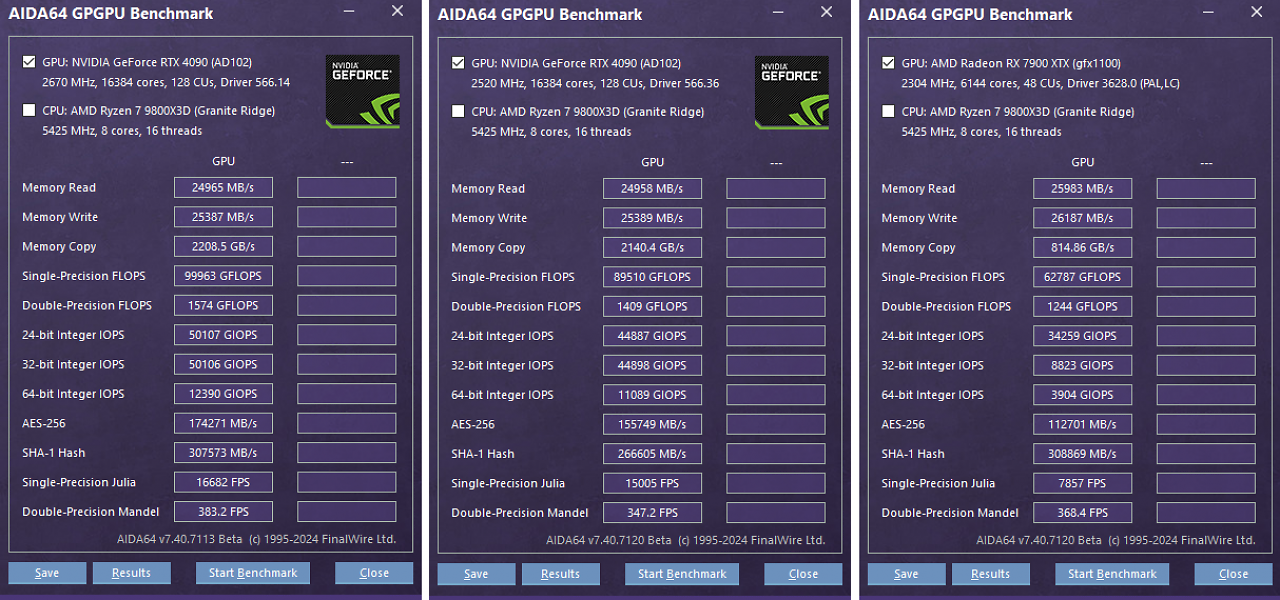Open Results in the Driver 566.14 window

(x=131, y=573)
